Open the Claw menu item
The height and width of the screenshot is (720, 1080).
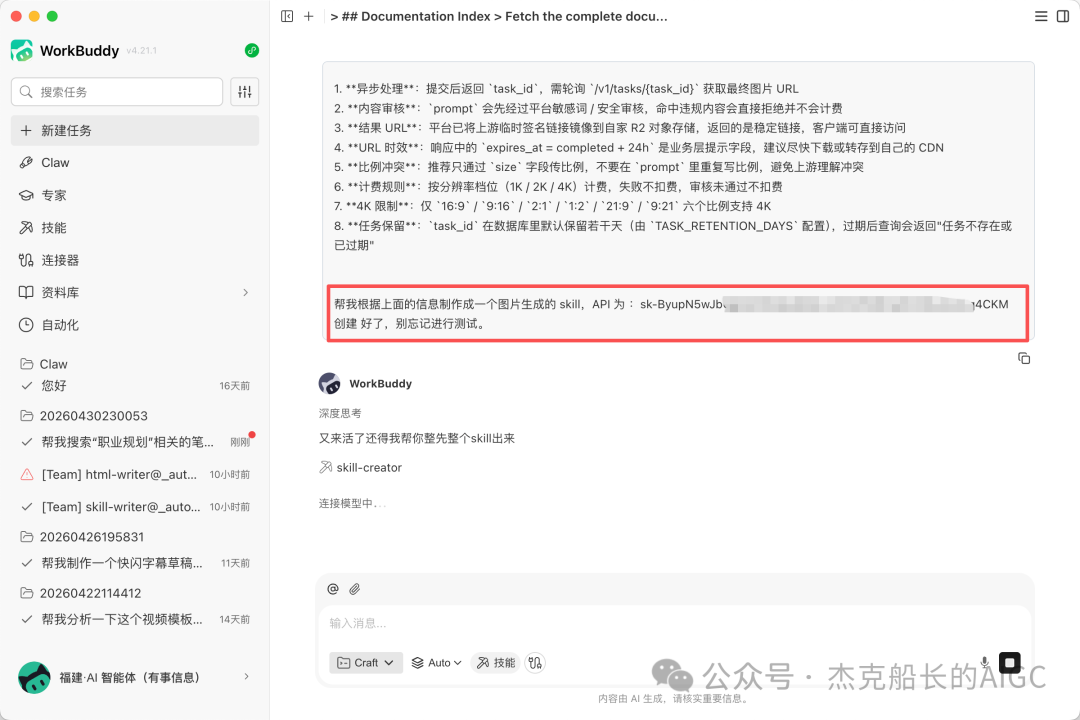pos(135,163)
